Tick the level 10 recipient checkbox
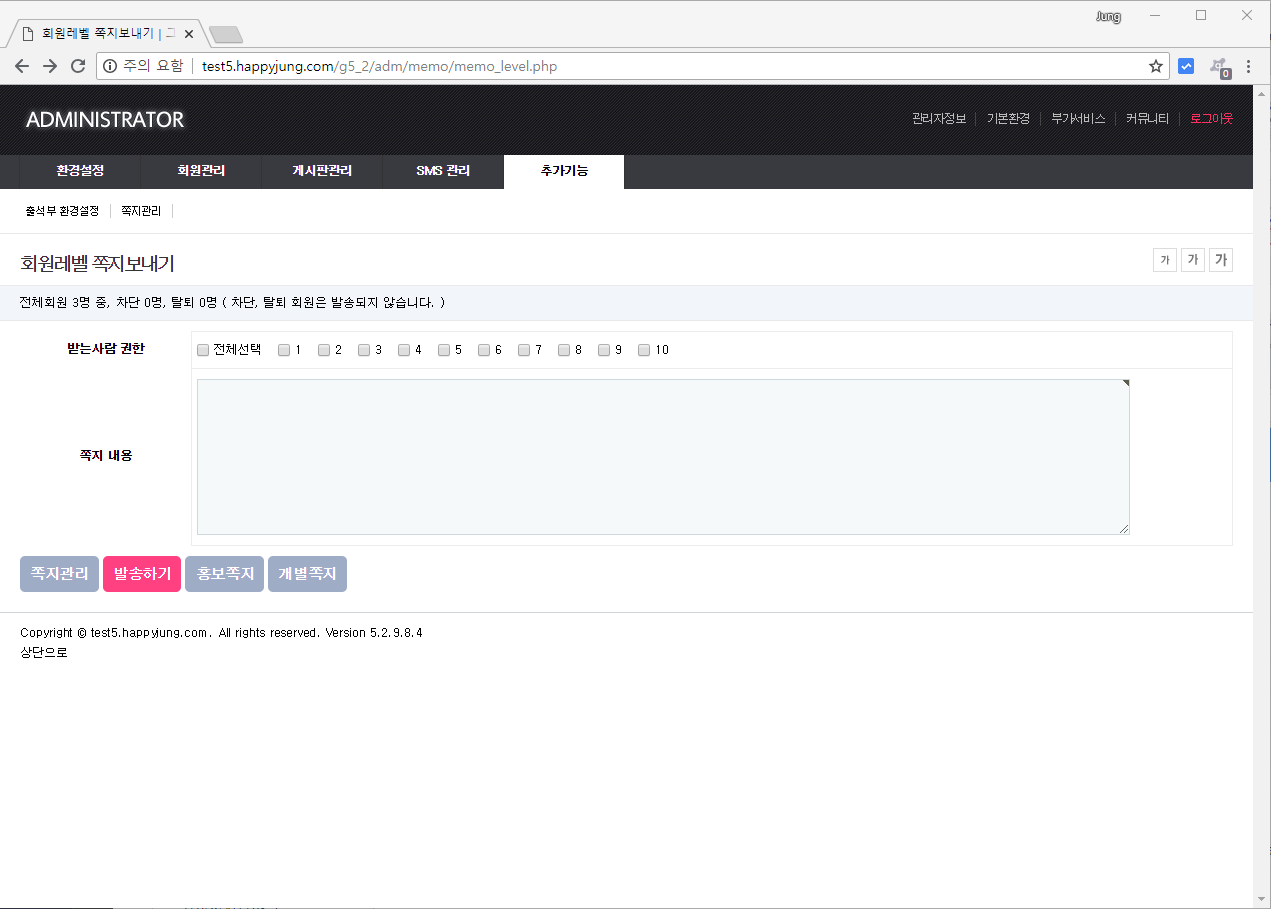The height and width of the screenshot is (909, 1271). [644, 350]
